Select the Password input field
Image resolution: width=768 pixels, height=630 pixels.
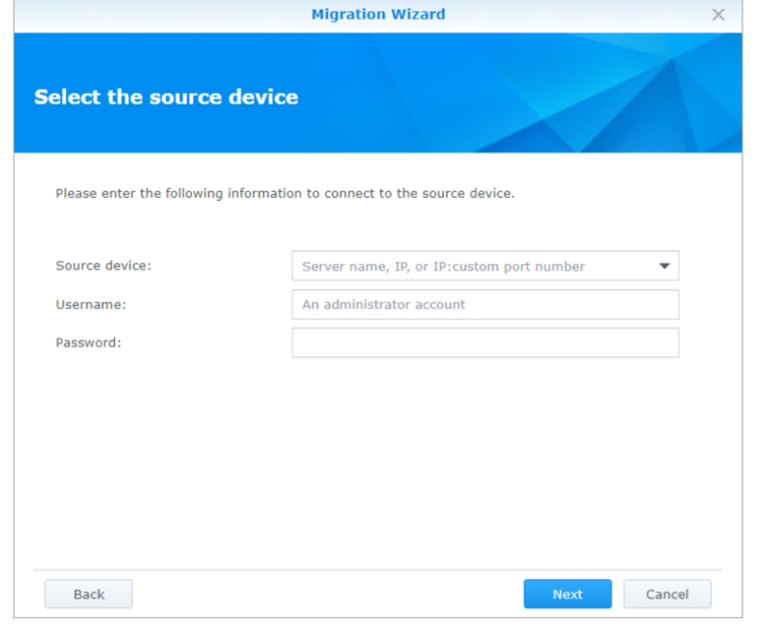point(485,343)
